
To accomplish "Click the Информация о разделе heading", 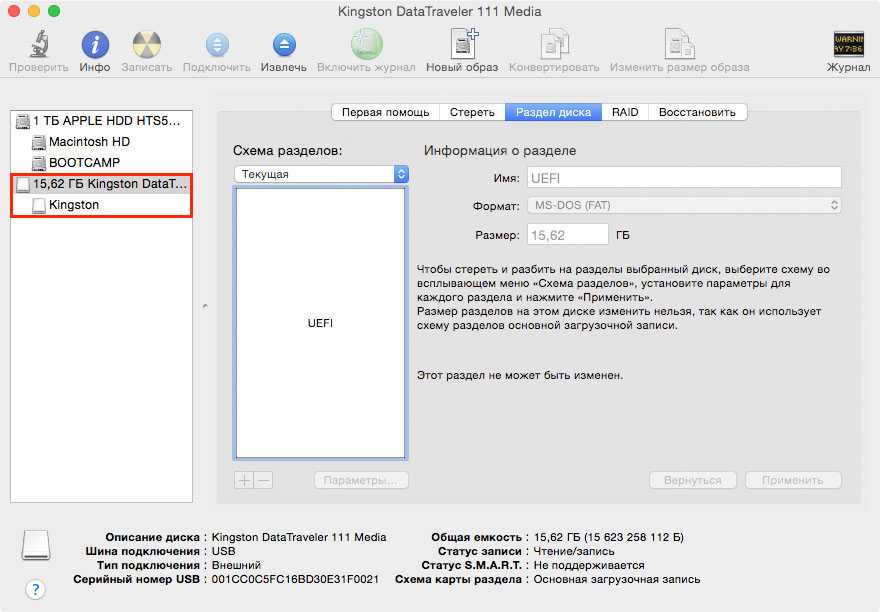I will [x=500, y=150].
